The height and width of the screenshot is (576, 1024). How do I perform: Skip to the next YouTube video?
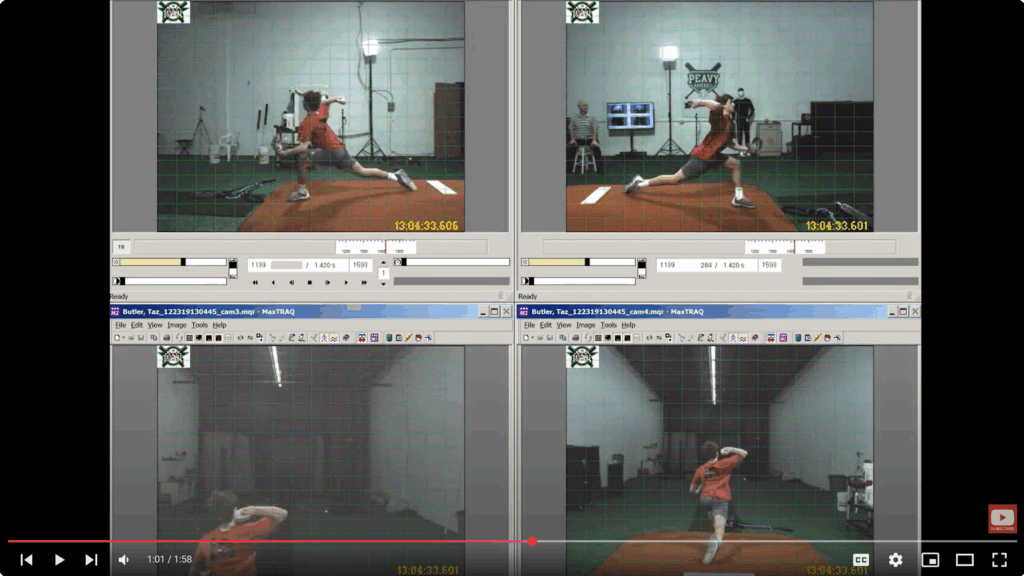[x=91, y=560]
